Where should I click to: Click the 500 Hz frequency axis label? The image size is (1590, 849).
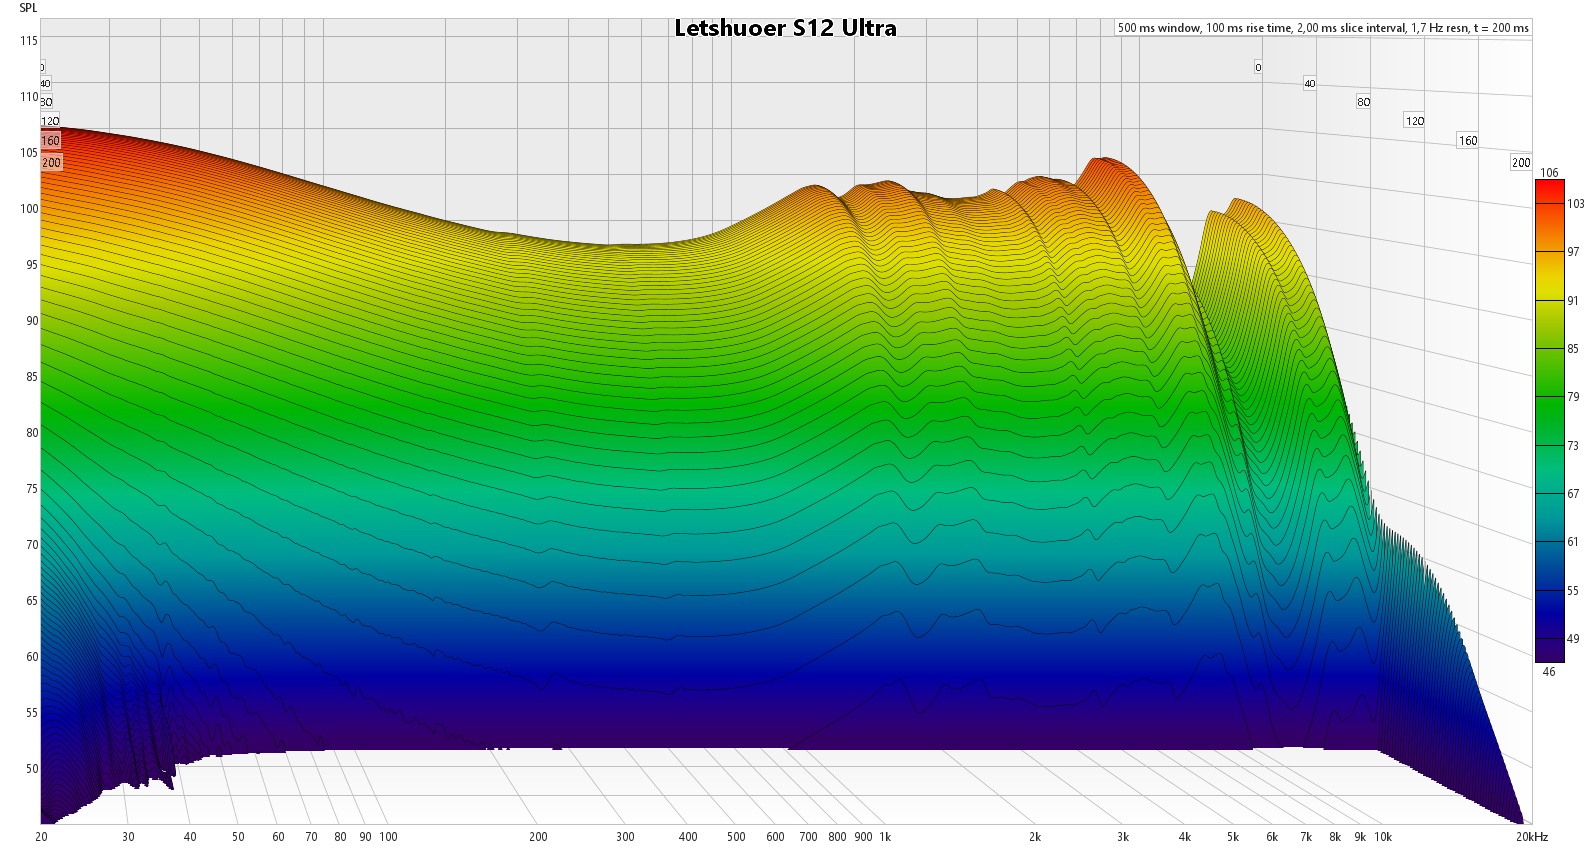tap(736, 837)
